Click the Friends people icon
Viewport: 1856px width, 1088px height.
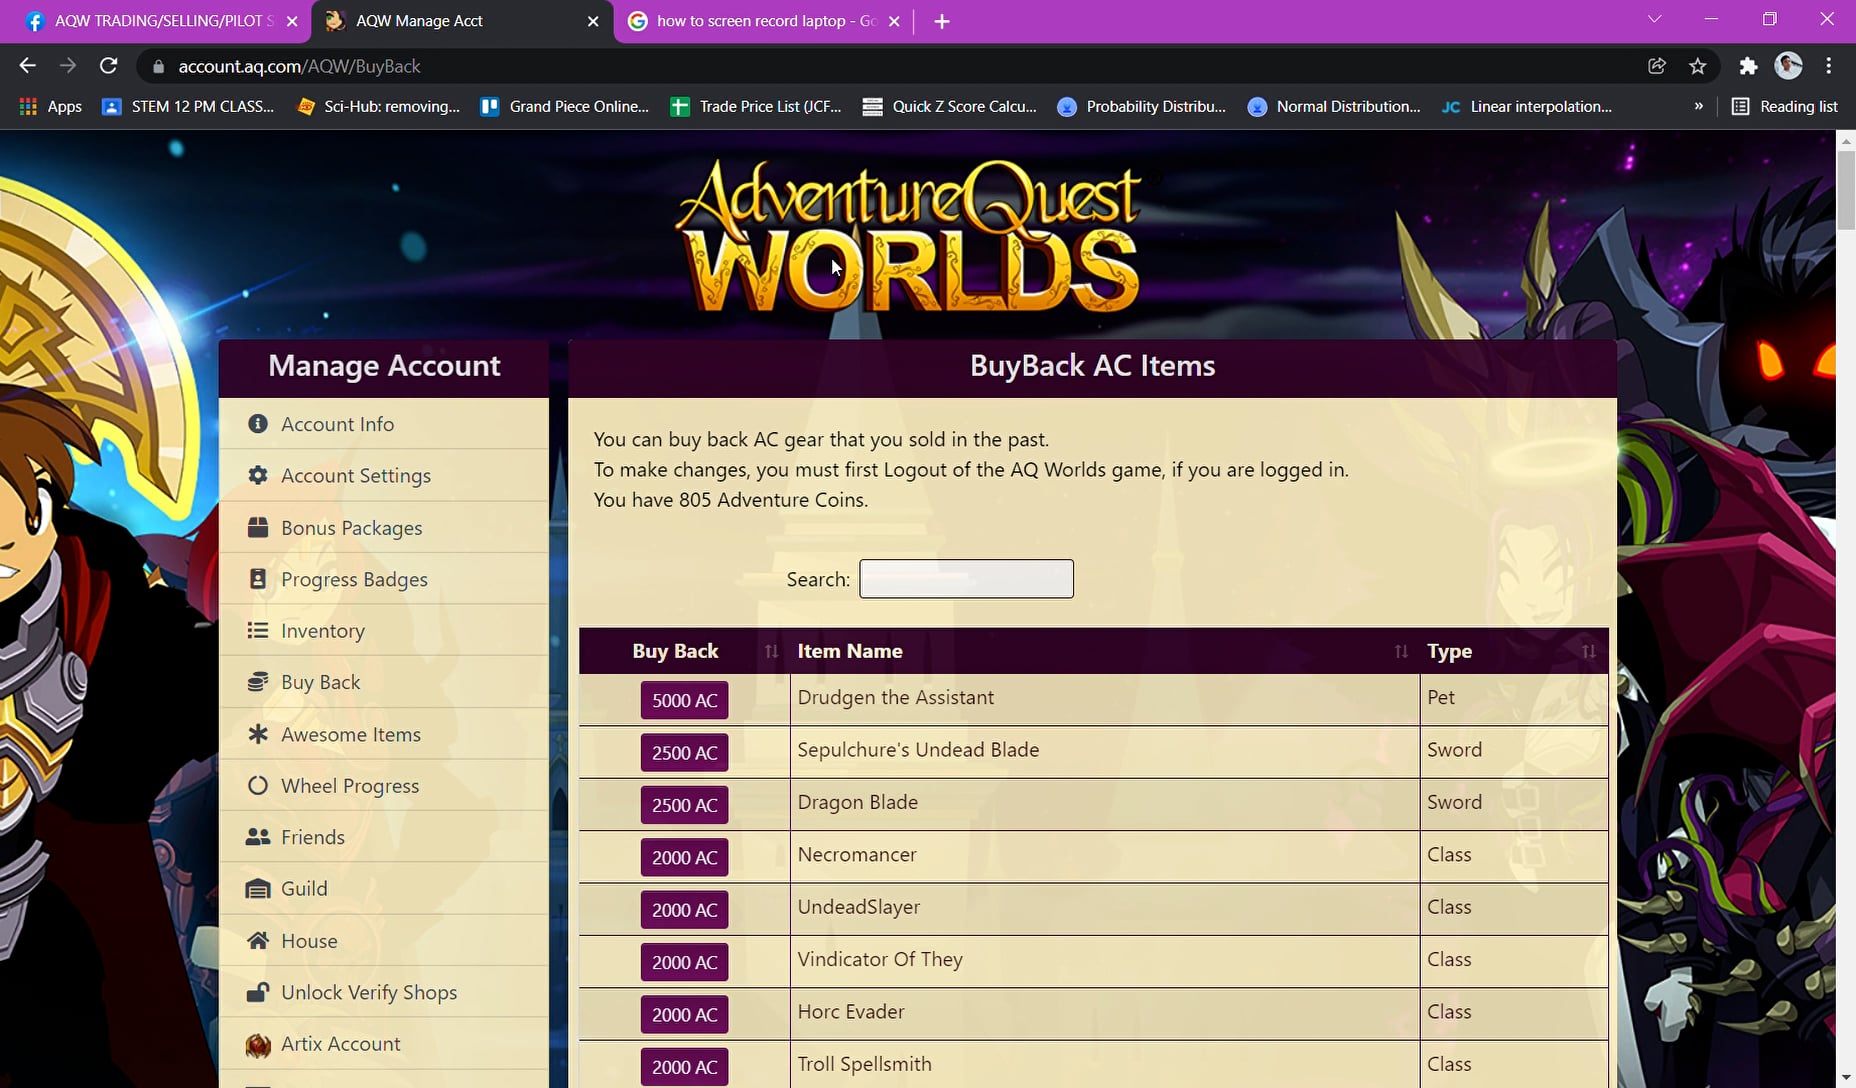(258, 837)
